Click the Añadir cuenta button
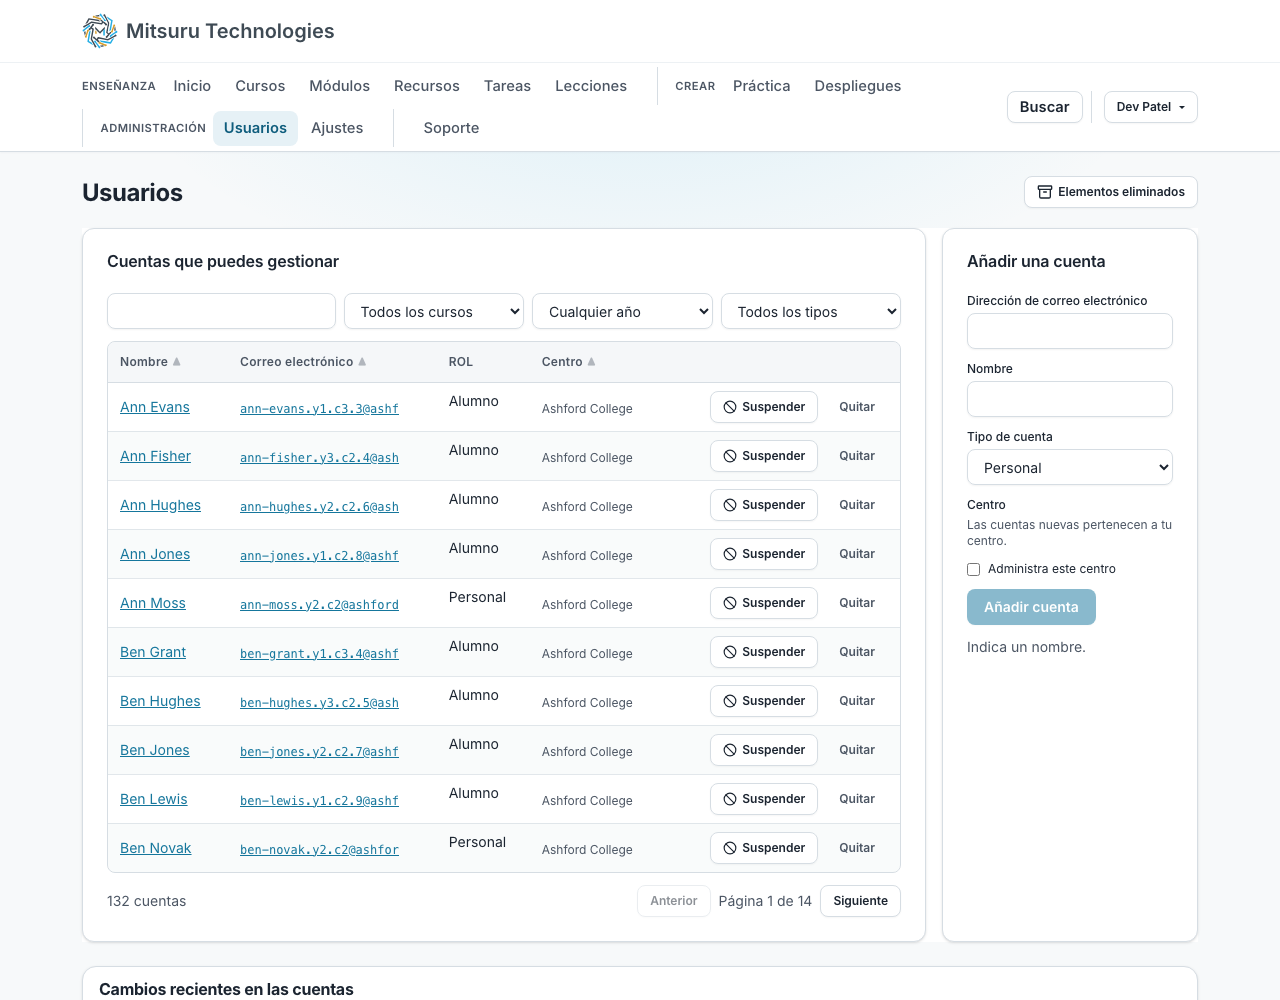This screenshot has width=1280, height=1000. click(x=1031, y=607)
